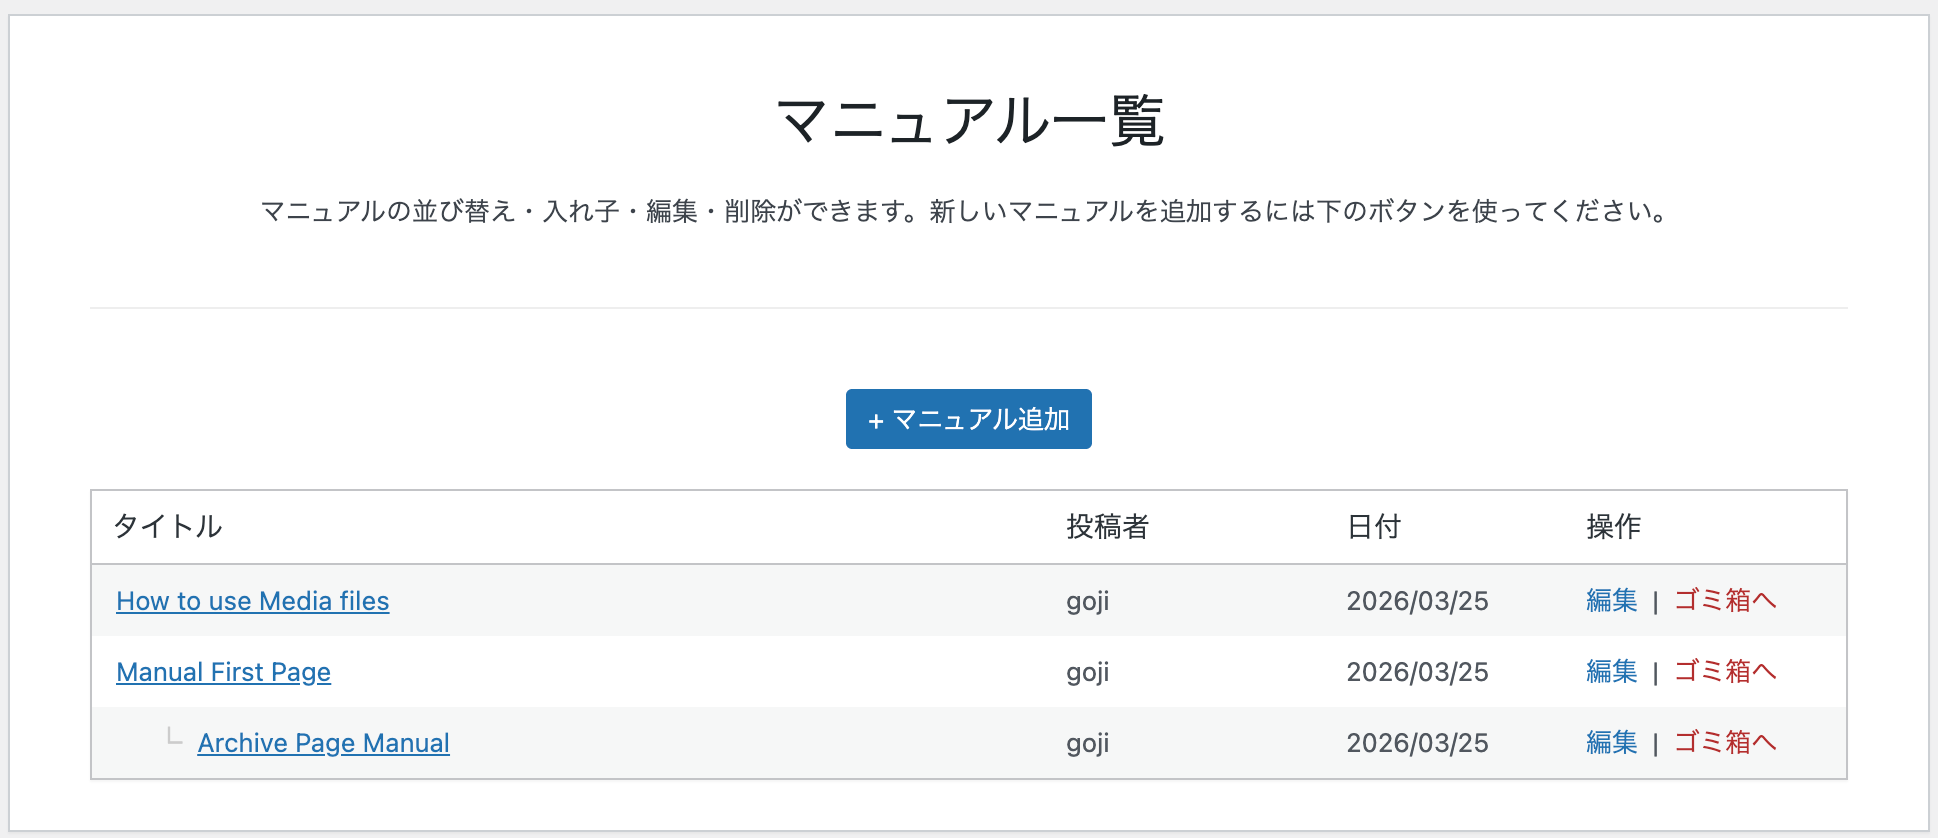
Task: Click the 操作 column header
Action: (1613, 527)
